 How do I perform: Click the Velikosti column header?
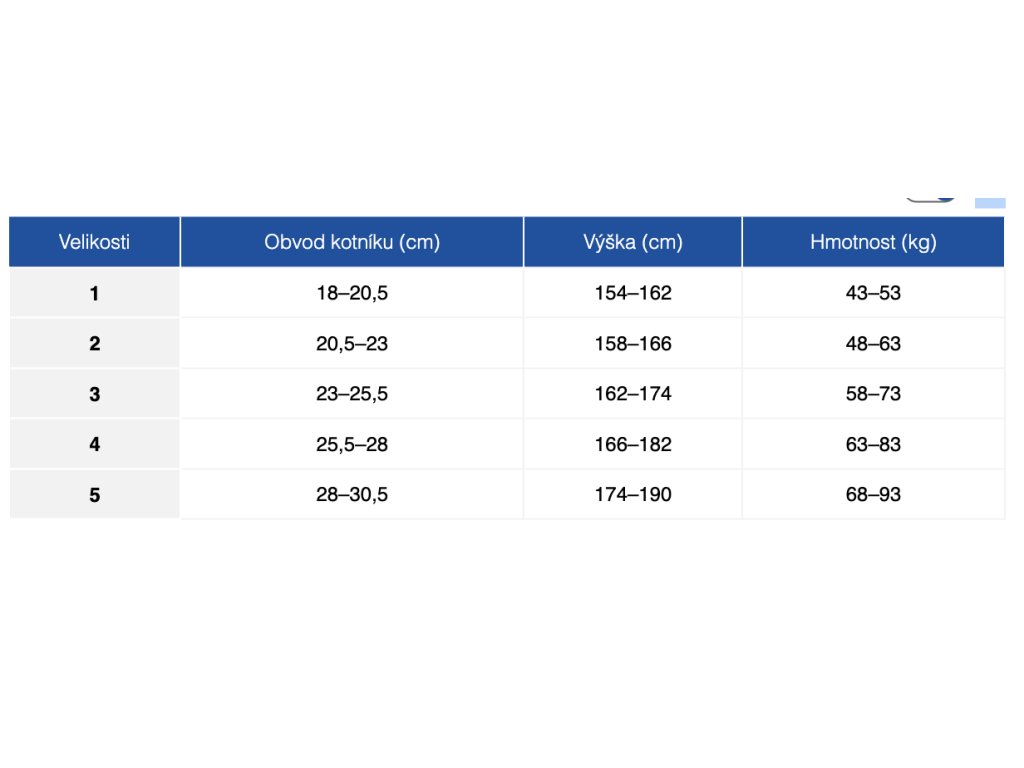pyautogui.click(x=94, y=242)
